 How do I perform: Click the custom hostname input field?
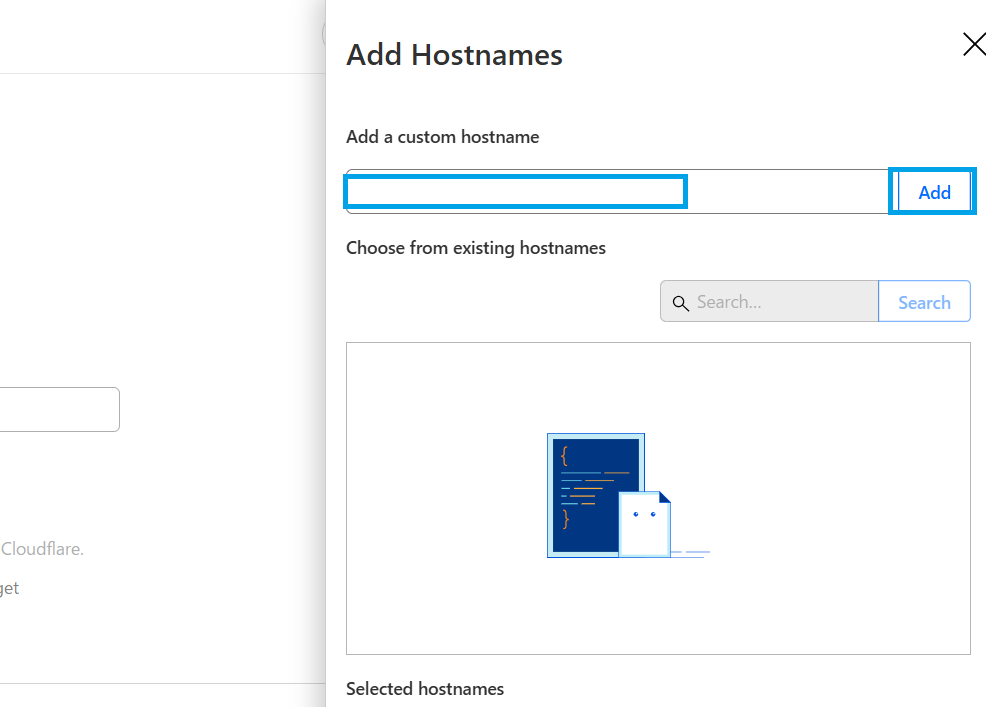tap(516, 191)
